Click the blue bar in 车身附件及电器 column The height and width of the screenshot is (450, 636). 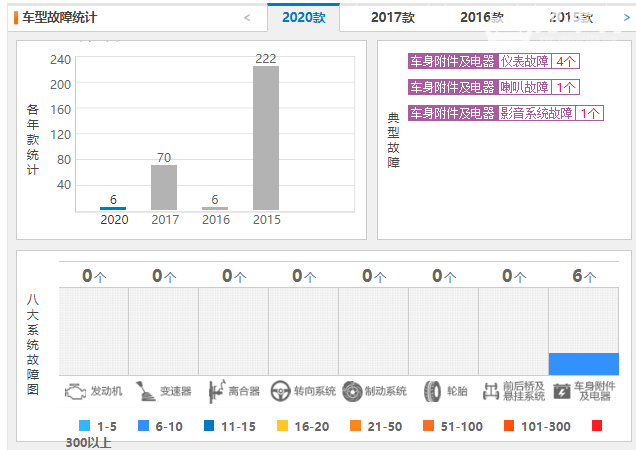coord(584,364)
